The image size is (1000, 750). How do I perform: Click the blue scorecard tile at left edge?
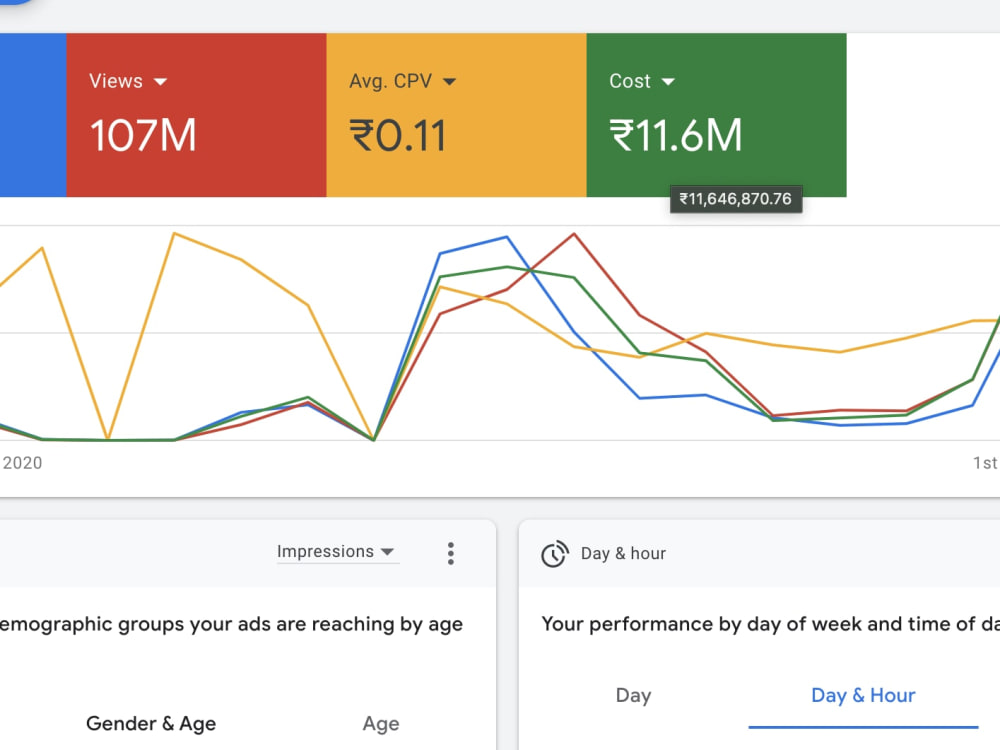(x=33, y=115)
